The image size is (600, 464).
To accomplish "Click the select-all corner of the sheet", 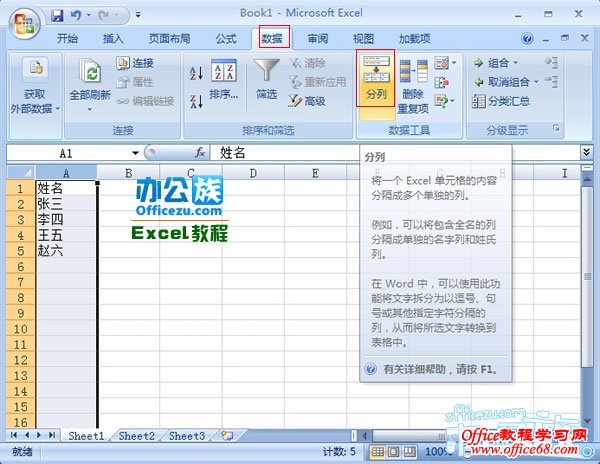I will point(21,173).
